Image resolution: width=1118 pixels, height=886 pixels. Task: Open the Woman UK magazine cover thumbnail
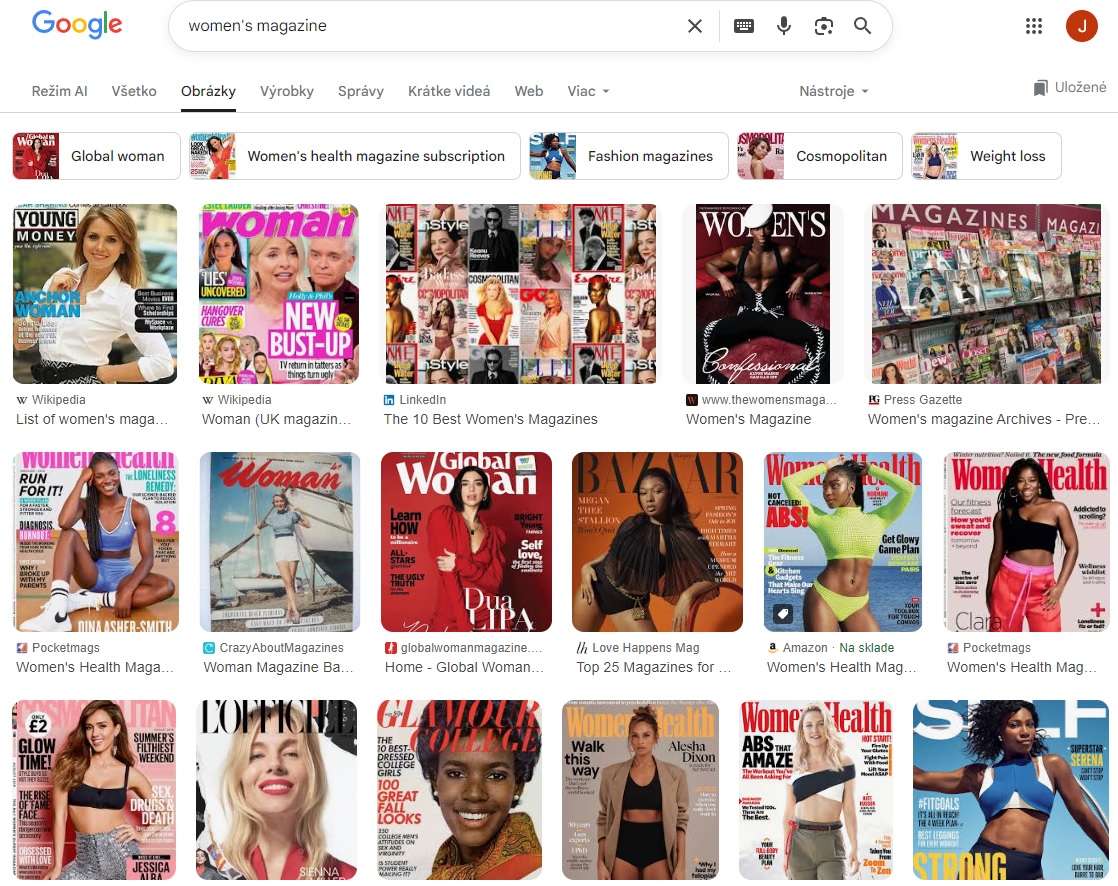279,294
